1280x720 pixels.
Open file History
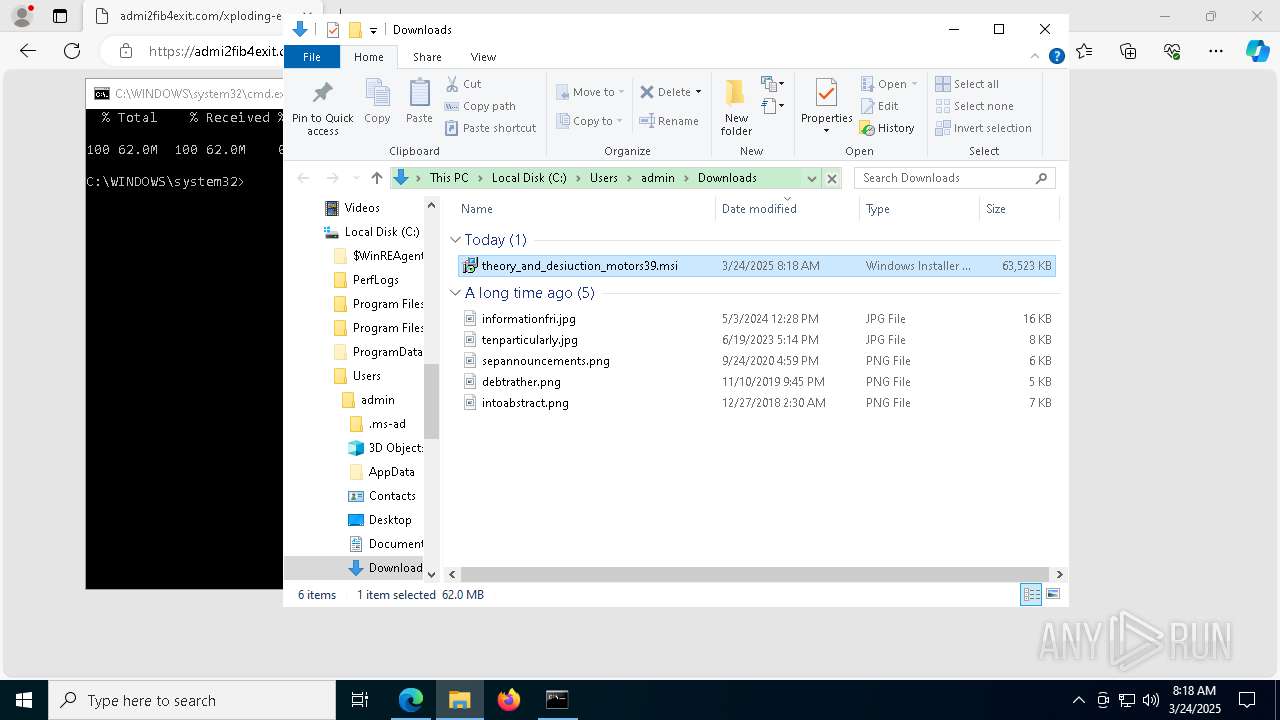coord(887,128)
